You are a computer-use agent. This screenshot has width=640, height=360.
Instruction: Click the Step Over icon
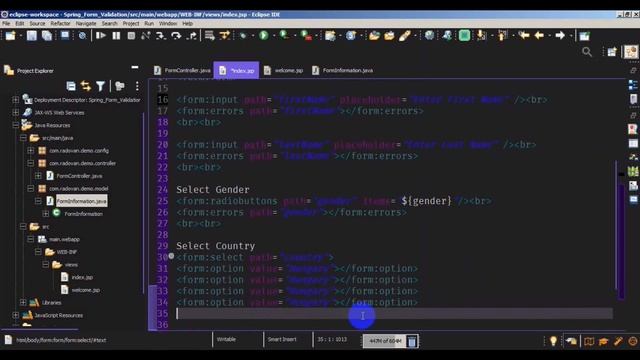coord(176,36)
